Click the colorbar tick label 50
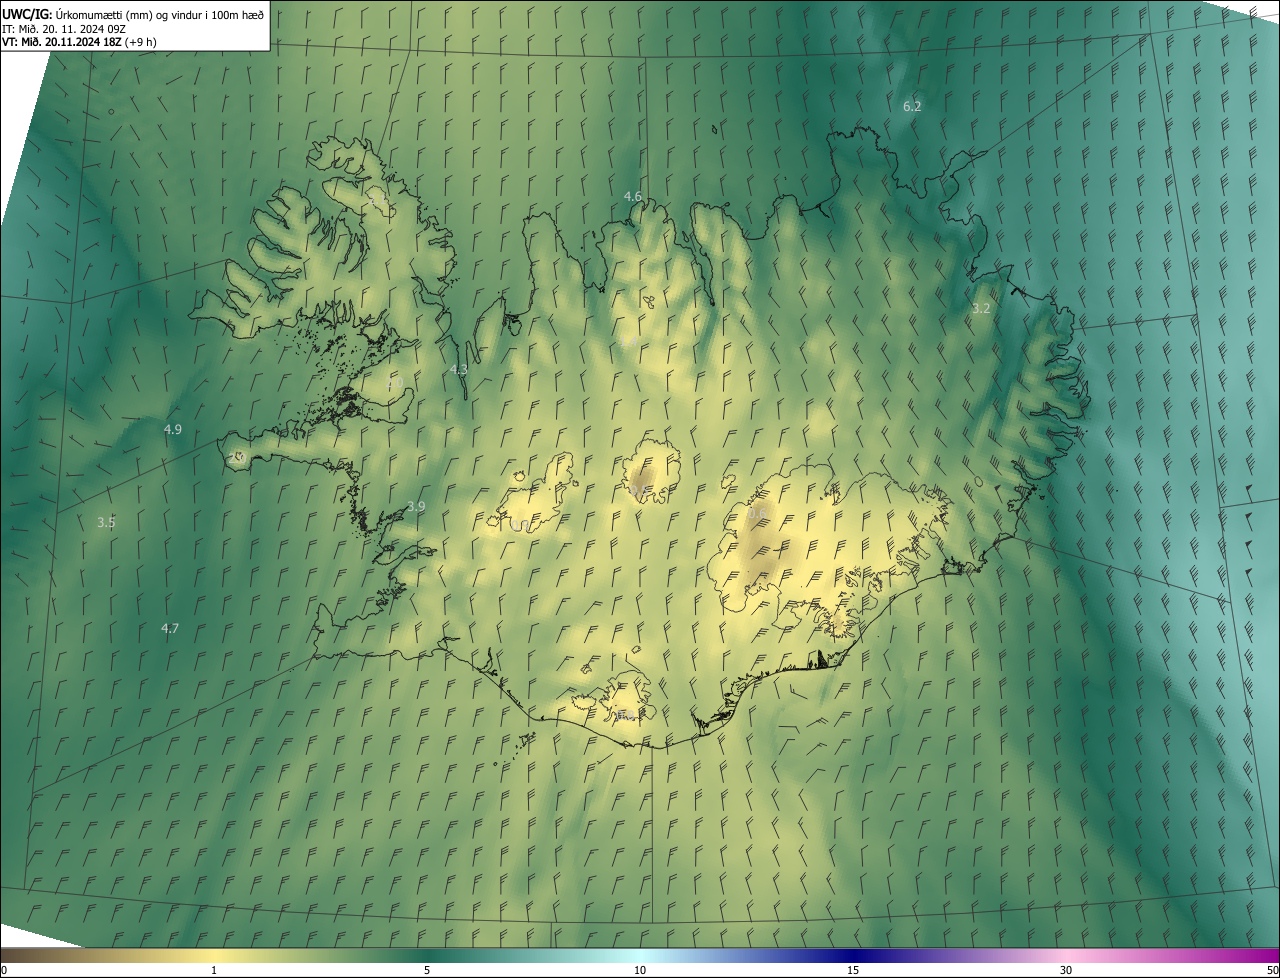The width and height of the screenshot is (1280, 978). coord(1272,970)
